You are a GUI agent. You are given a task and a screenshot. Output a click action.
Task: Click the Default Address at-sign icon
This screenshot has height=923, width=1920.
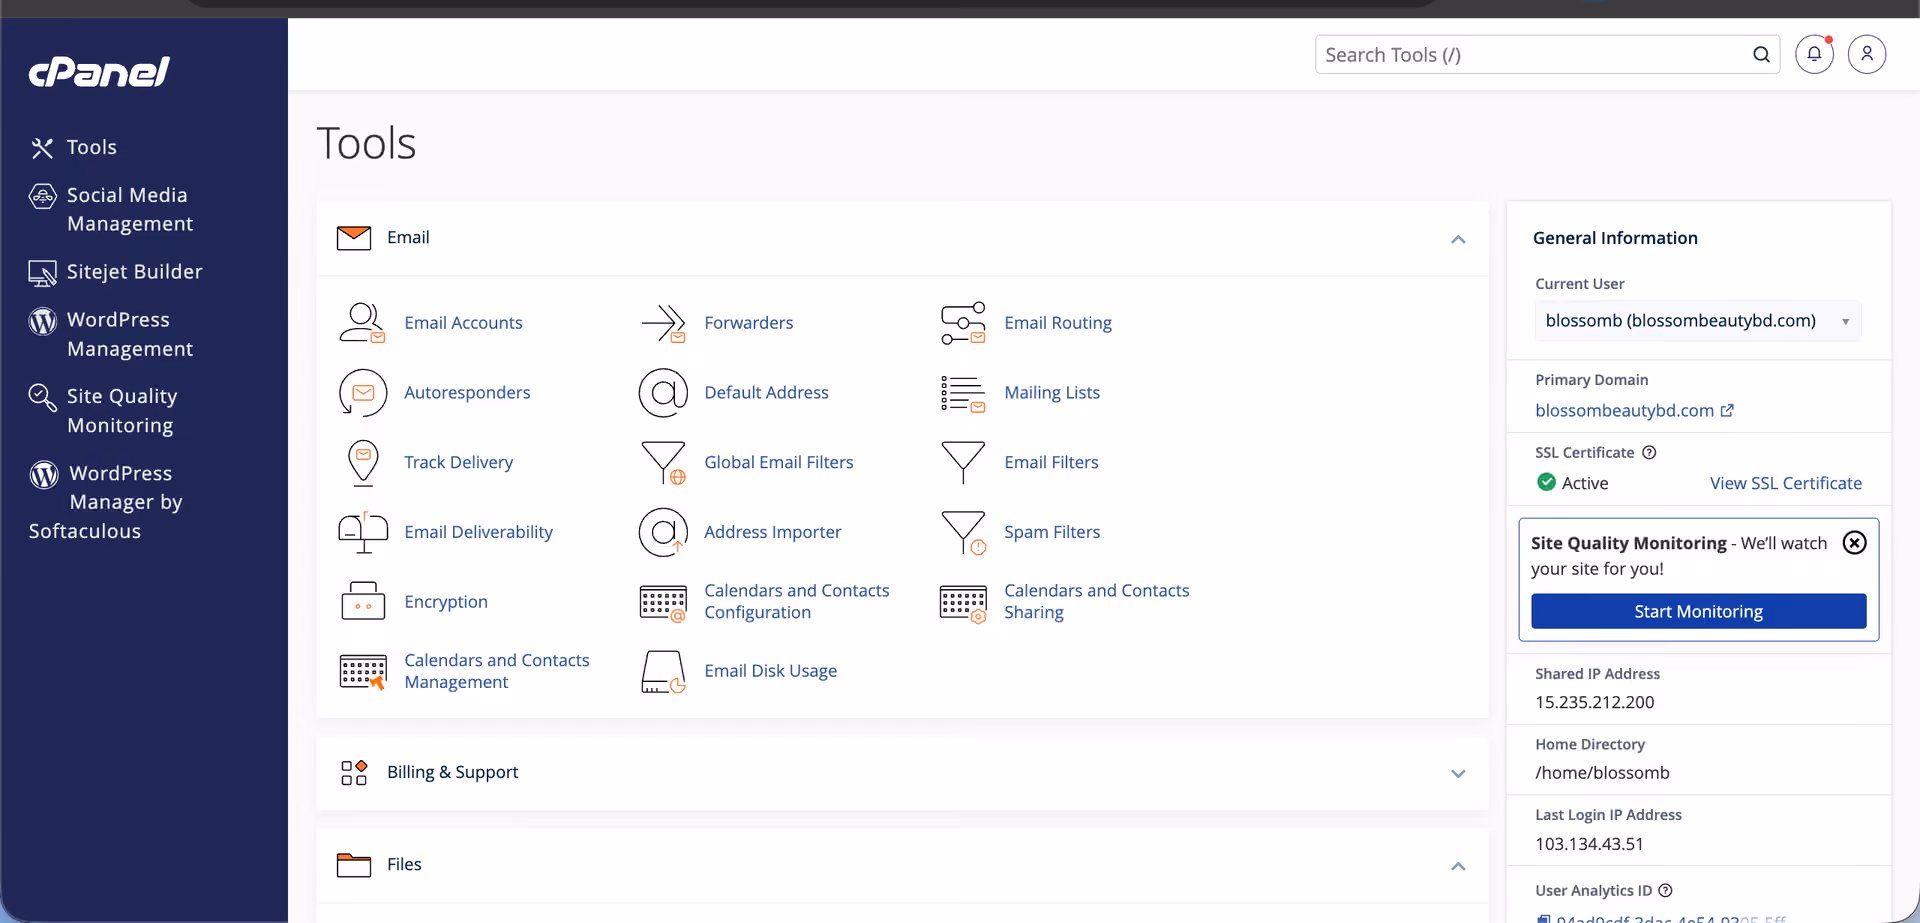point(663,393)
